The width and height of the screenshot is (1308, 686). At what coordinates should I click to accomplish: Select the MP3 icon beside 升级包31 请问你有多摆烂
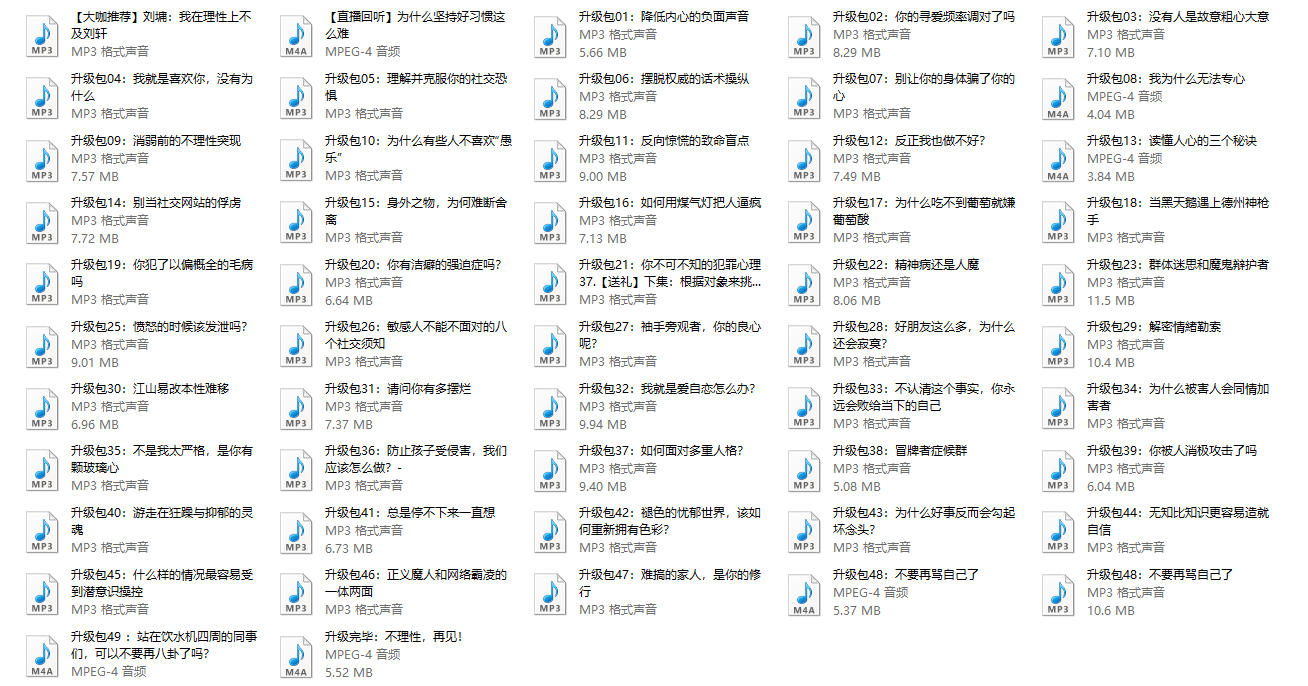point(295,407)
